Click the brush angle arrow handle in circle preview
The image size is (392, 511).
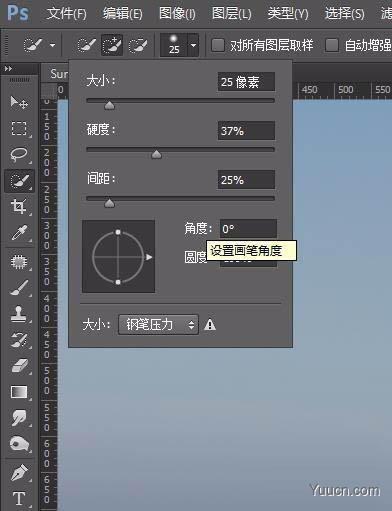(149, 257)
